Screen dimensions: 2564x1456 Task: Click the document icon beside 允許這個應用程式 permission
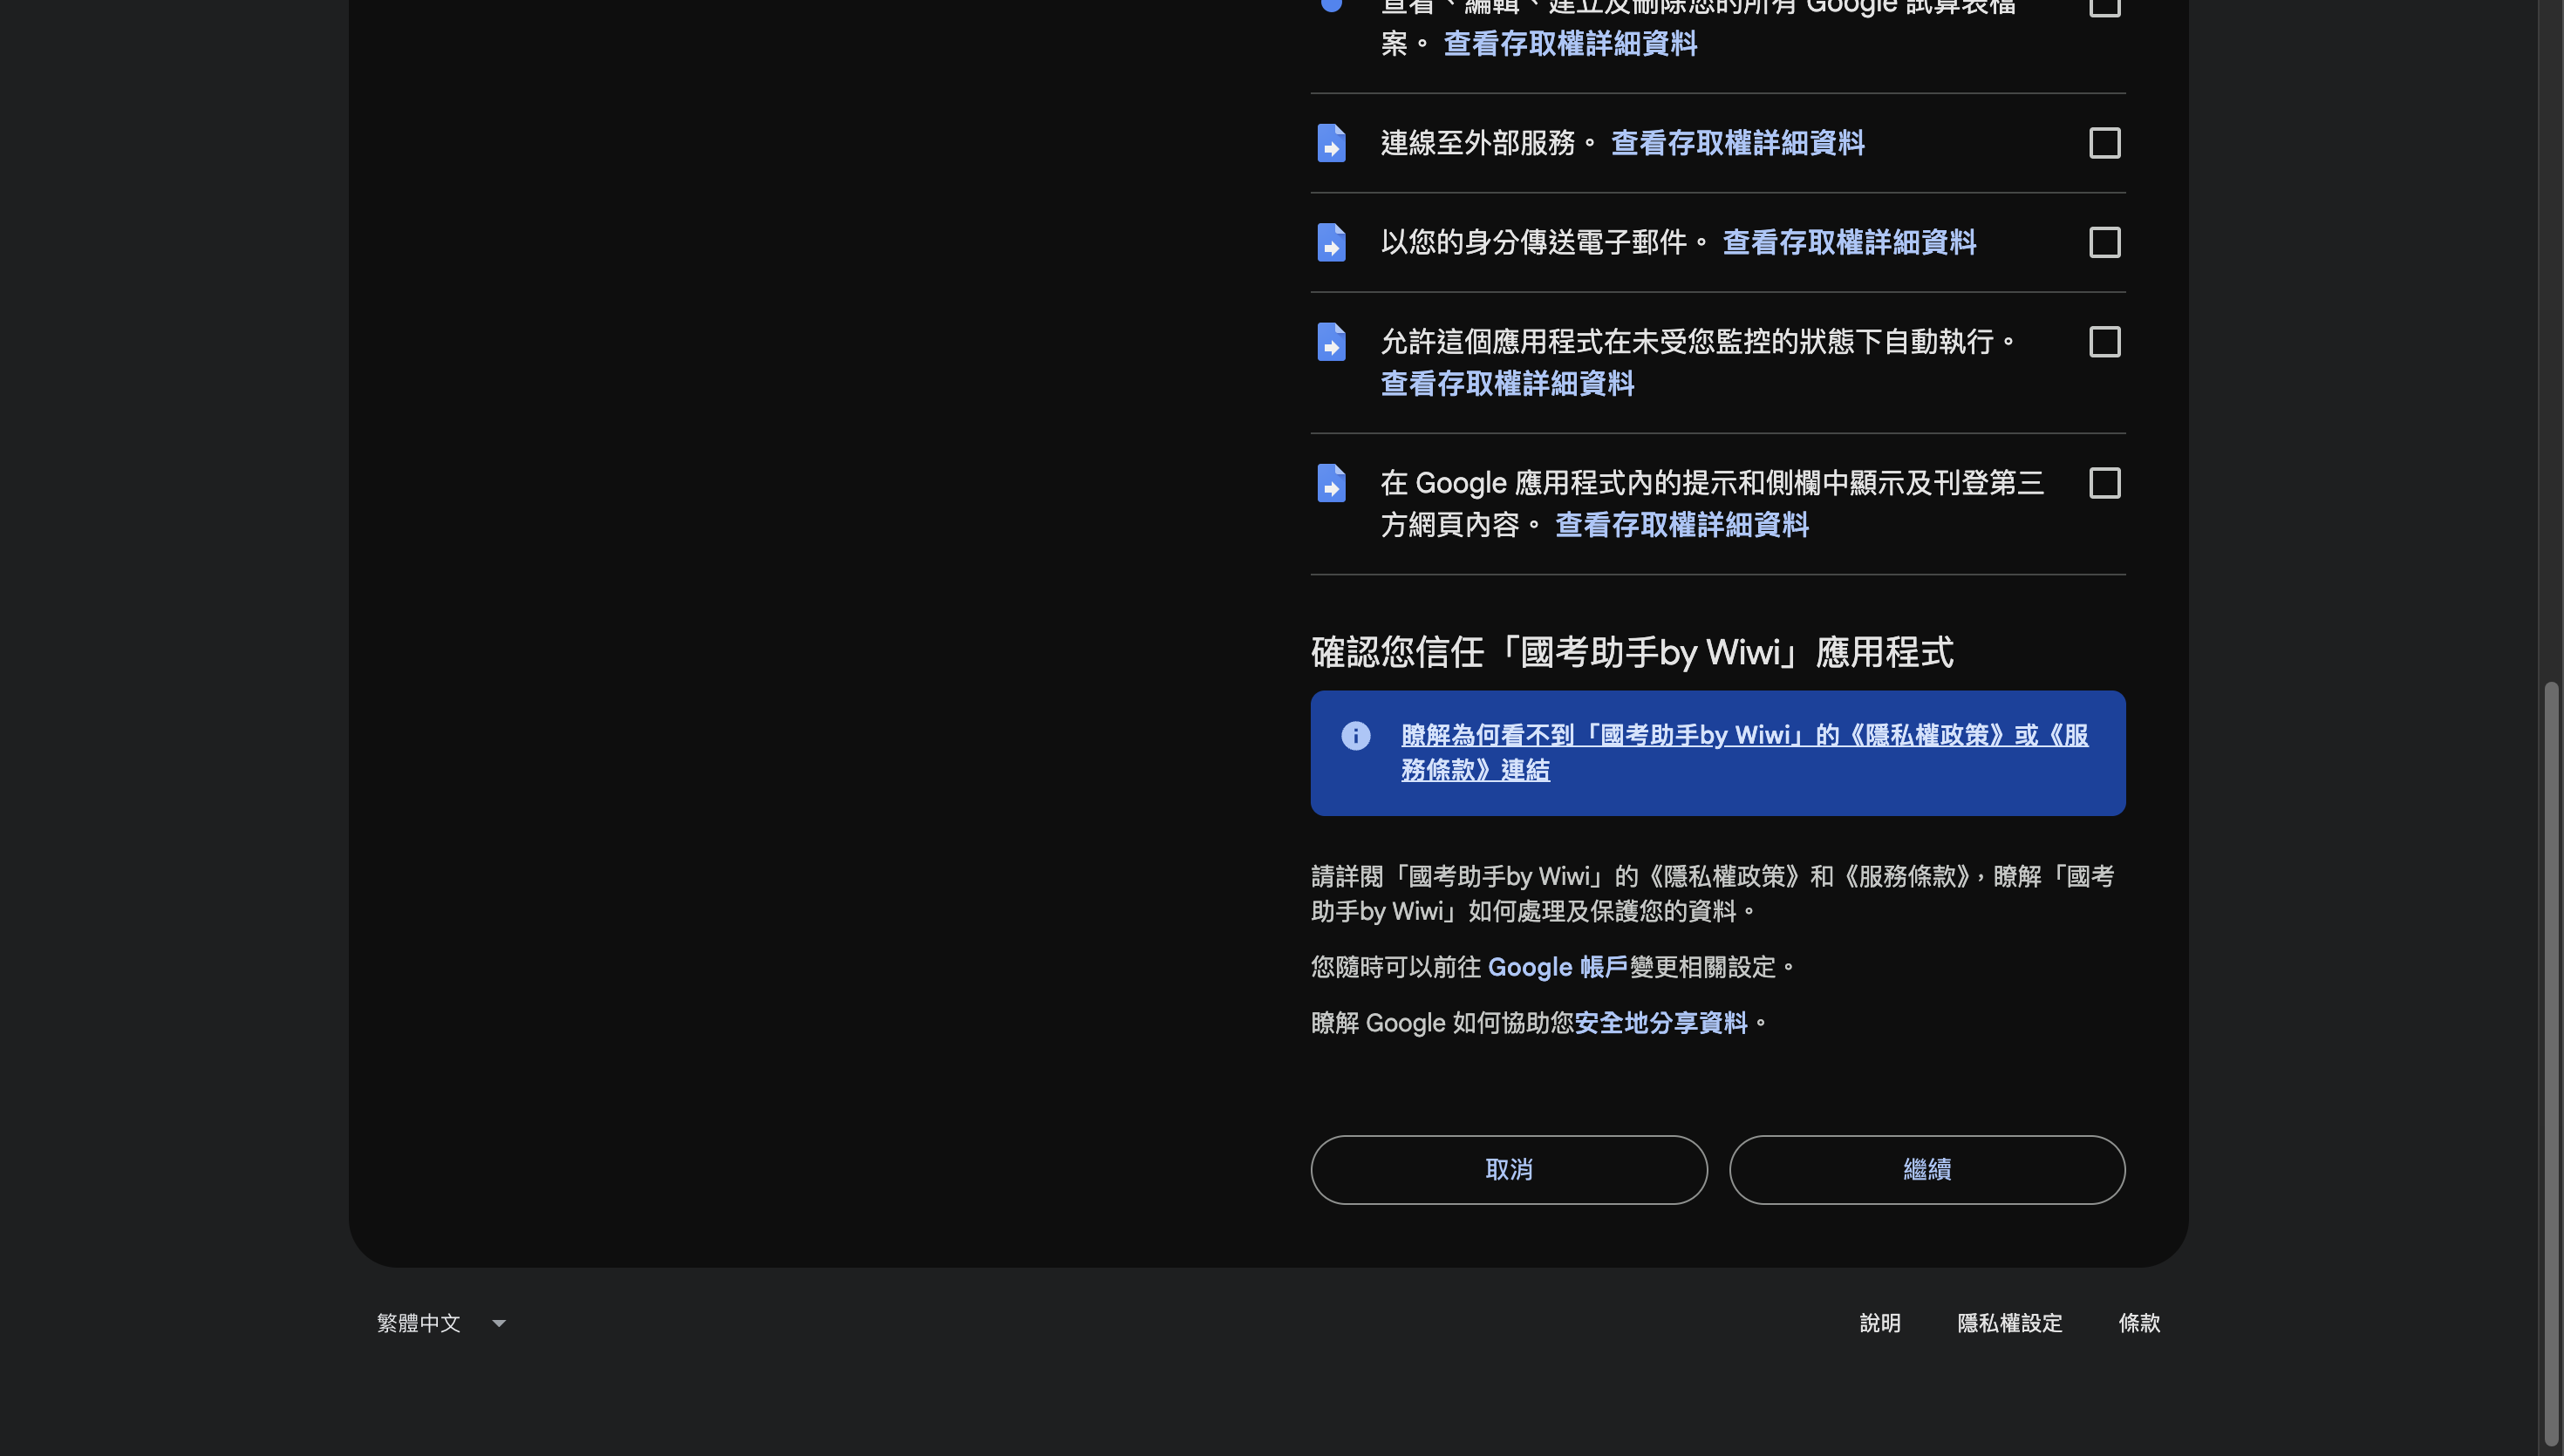click(1331, 342)
